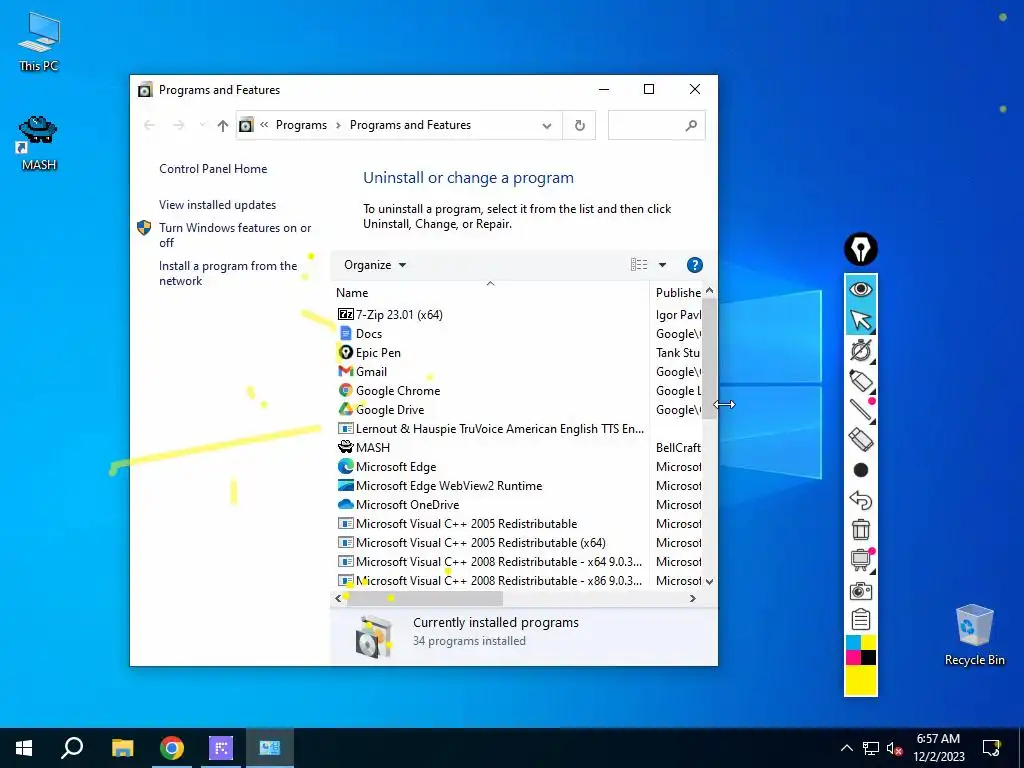Select the Recycle Bin desktop icon
The image size is (1024, 768).
point(974,635)
